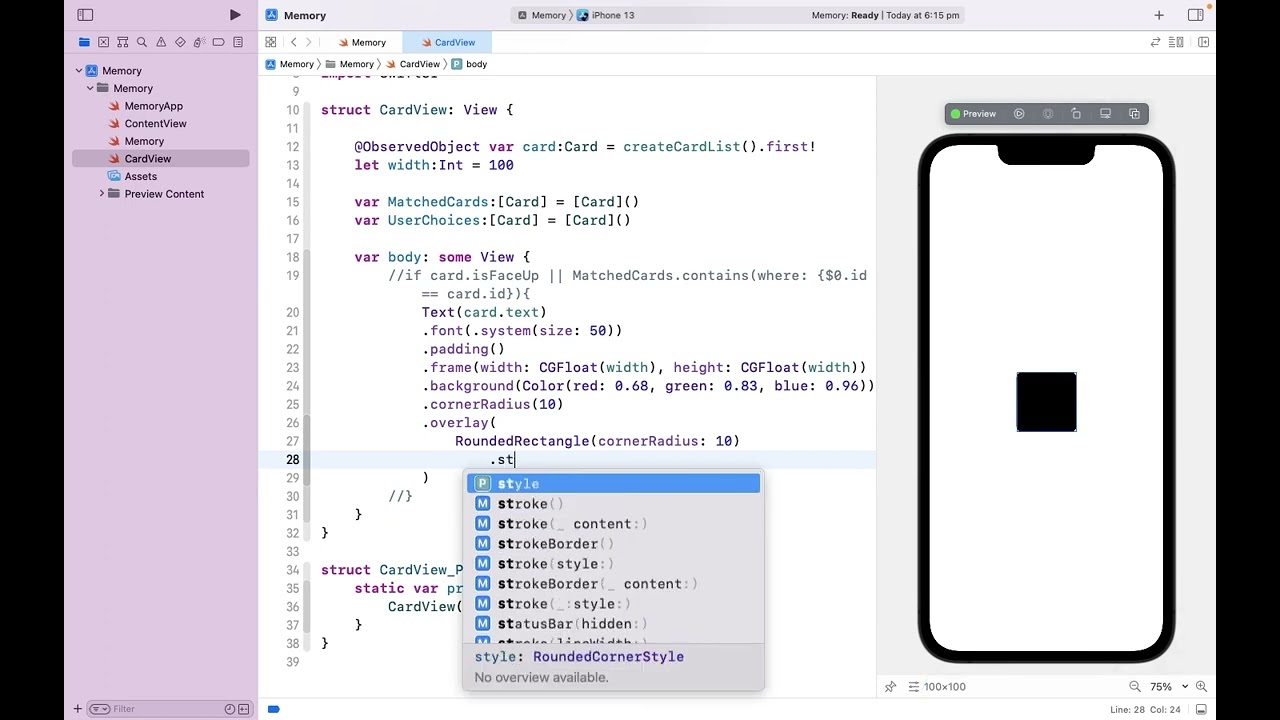Viewport: 1280px width, 720px height.
Task: Switch to the Memory editor tab
Action: (362, 42)
